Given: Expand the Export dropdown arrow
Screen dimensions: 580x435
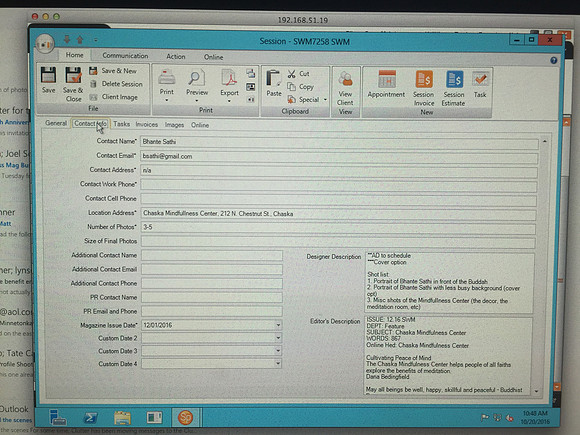Looking at the screenshot, I should pos(229,101).
